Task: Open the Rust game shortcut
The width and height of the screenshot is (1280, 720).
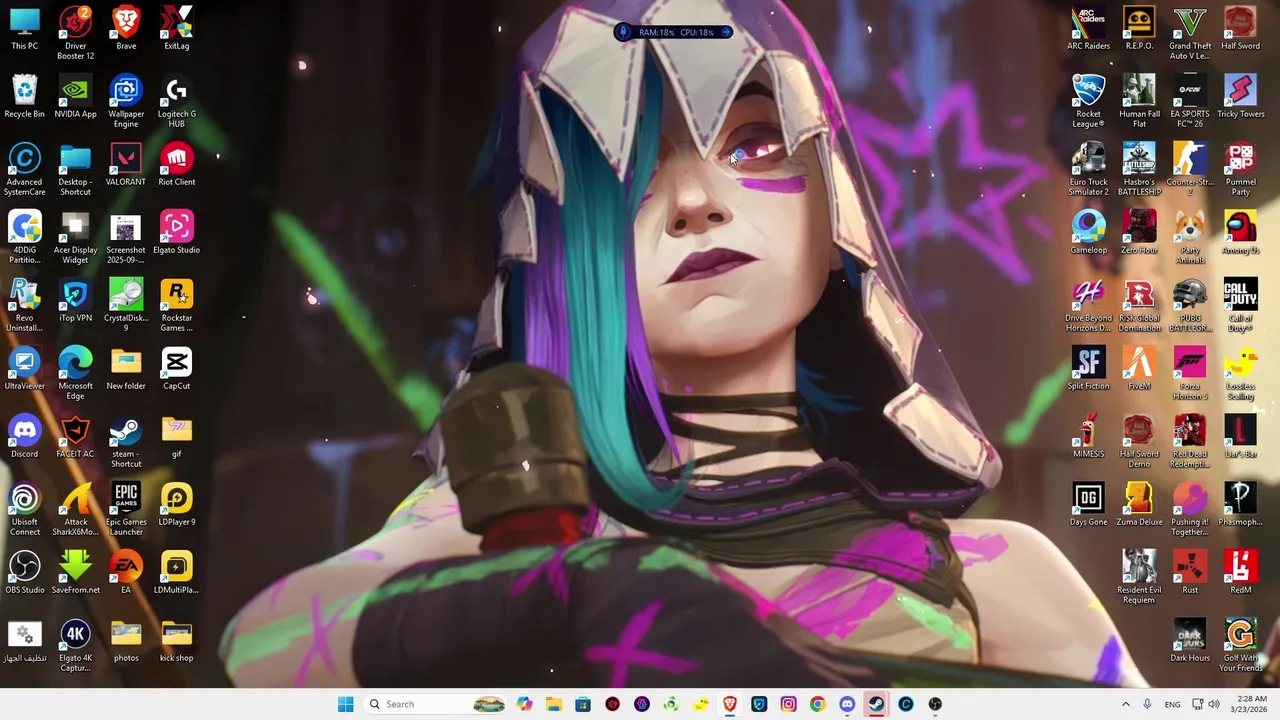Action: [1190, 572]
